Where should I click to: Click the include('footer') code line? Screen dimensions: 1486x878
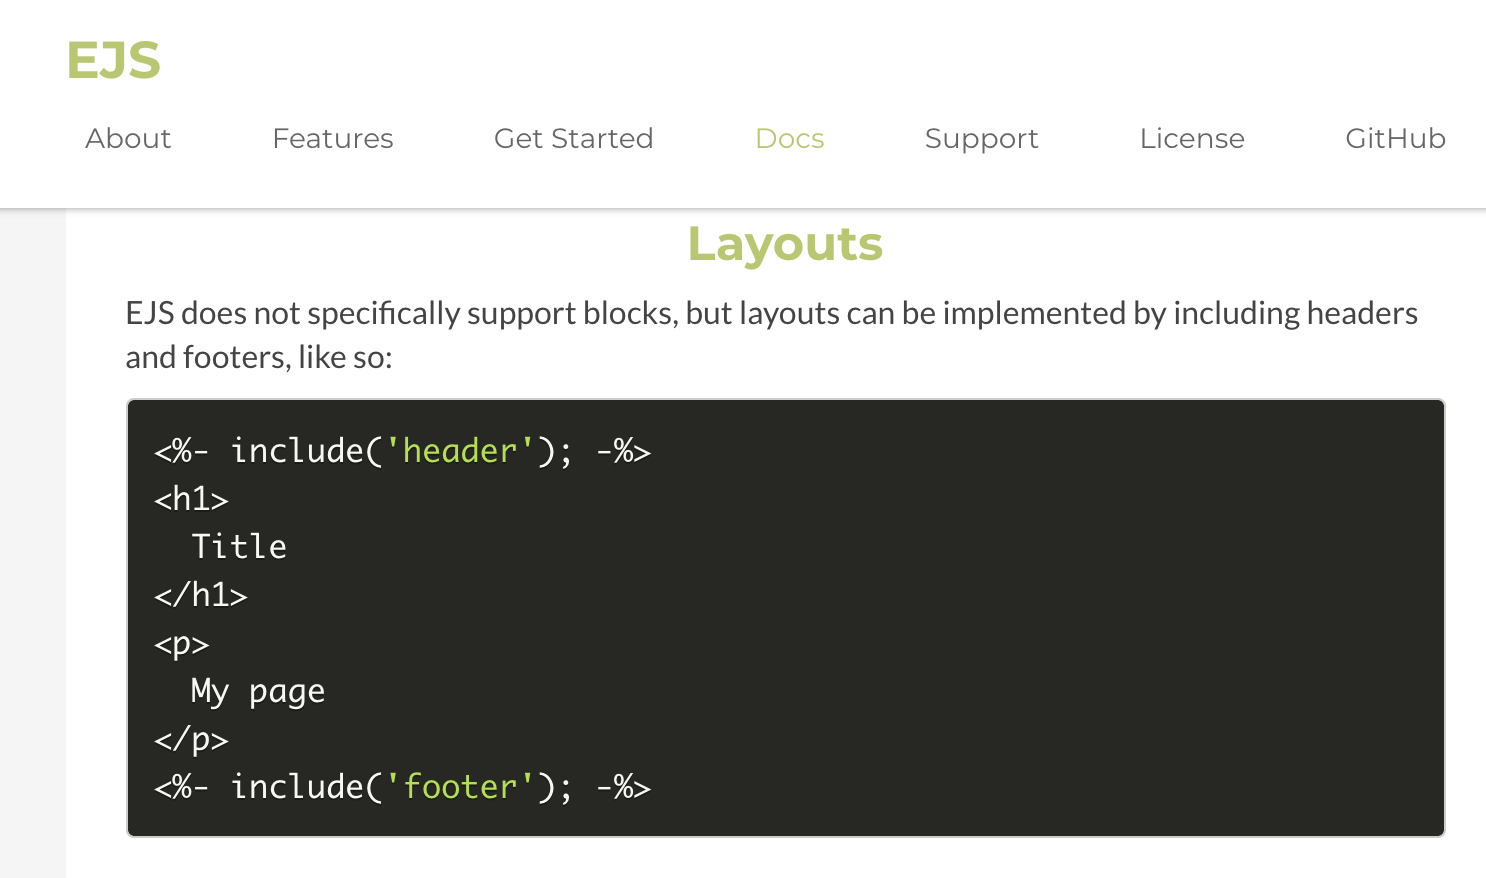pyautogui.click(x=402, y=787)
